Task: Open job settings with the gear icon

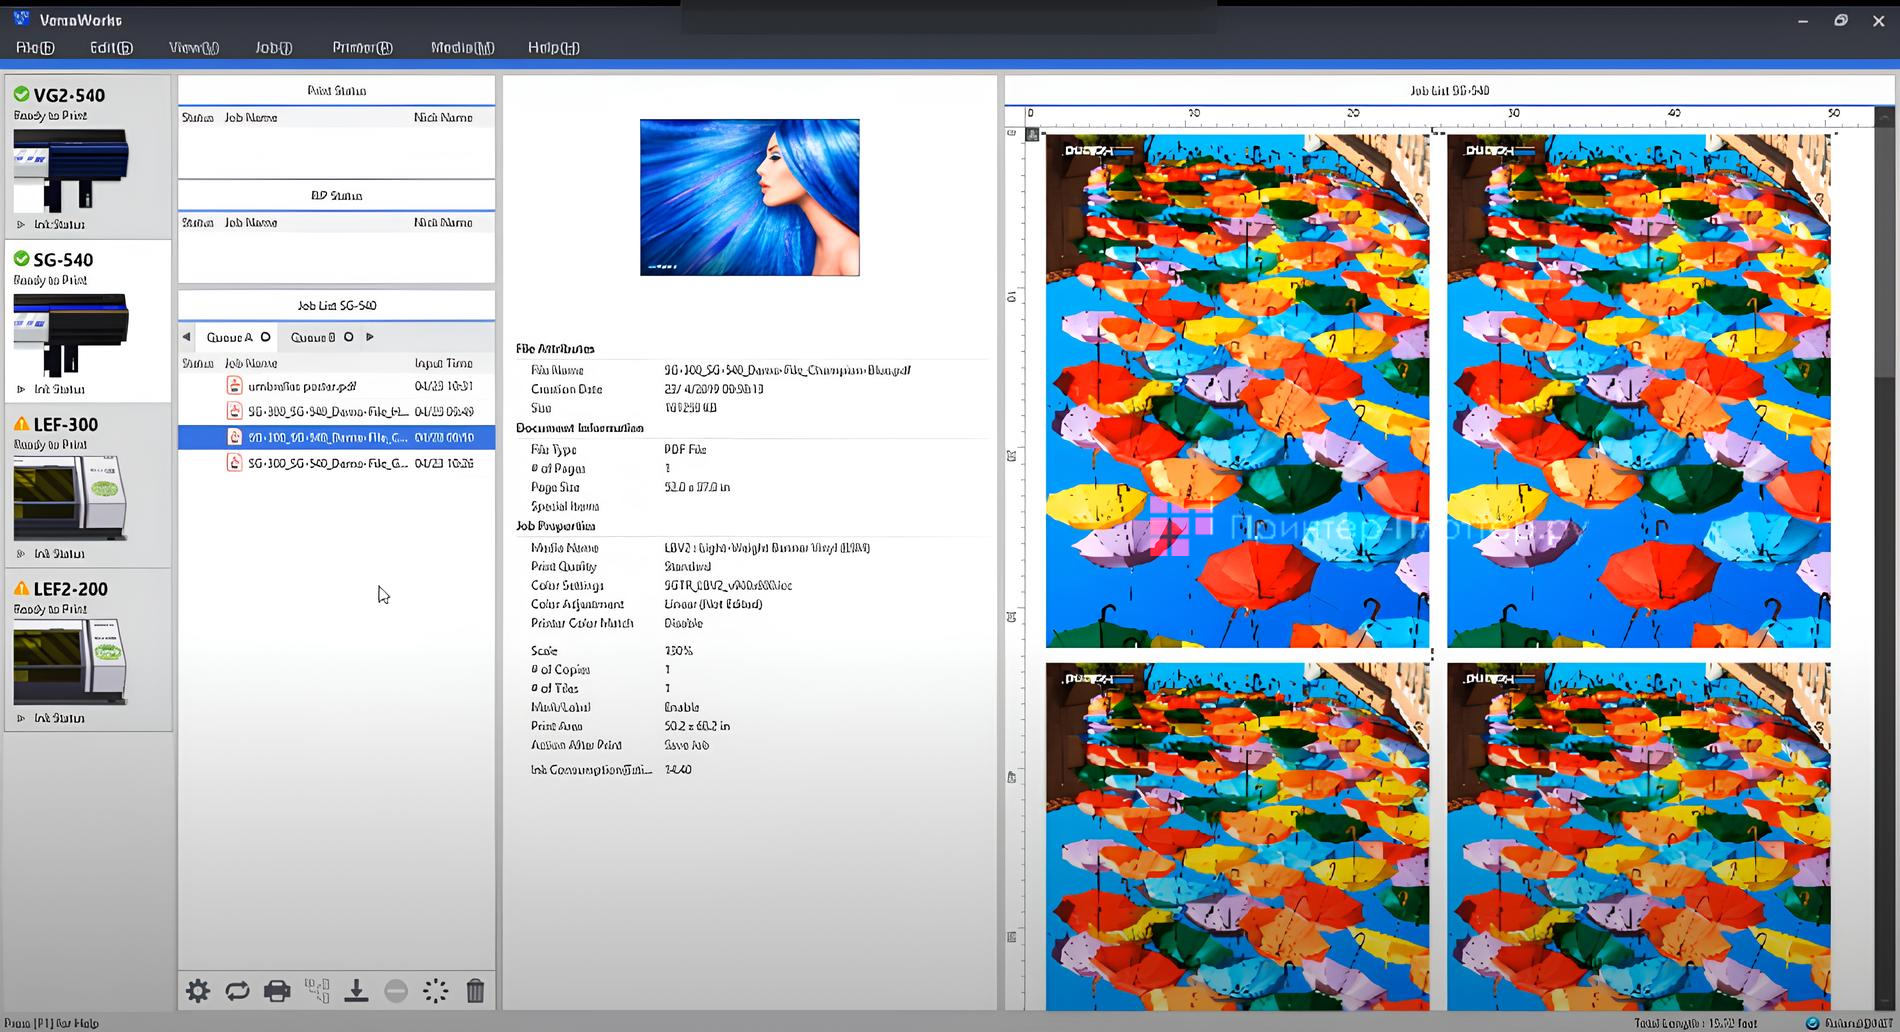Action: pyautogui.click(x=198, y=991)
